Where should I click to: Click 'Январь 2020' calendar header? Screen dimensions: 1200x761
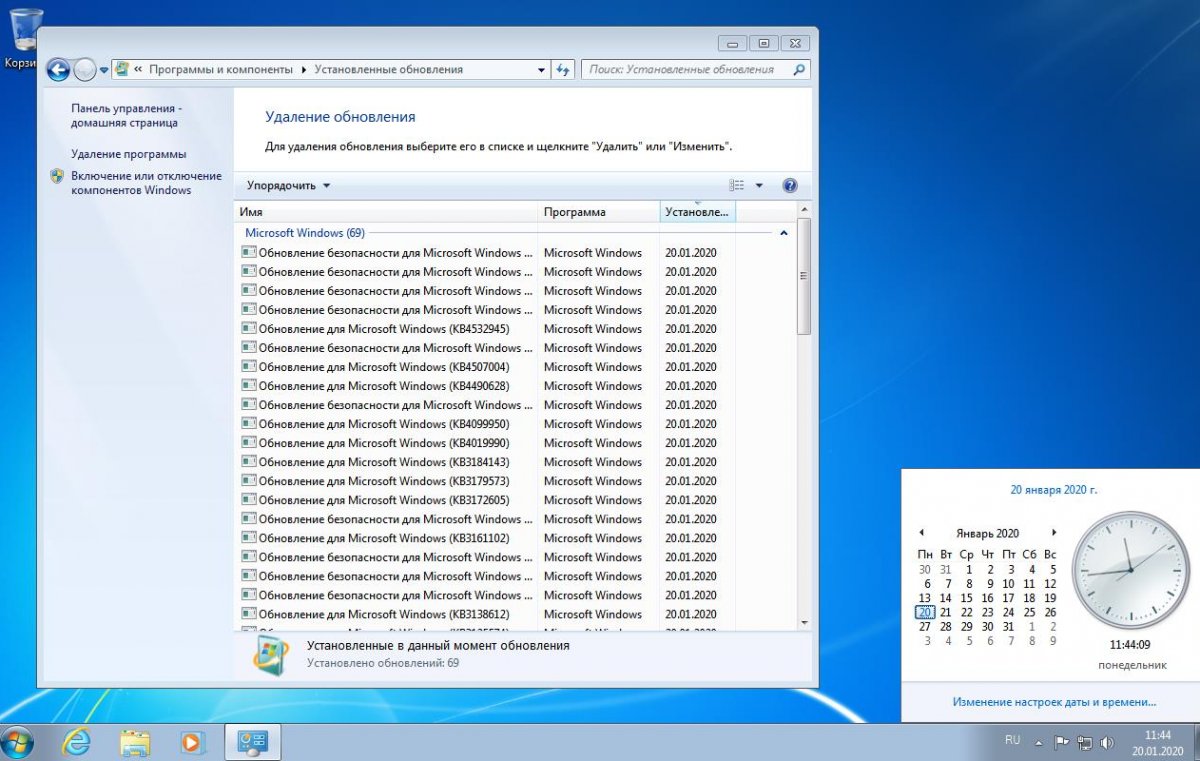pyautogui.click(x=987, y=533)
